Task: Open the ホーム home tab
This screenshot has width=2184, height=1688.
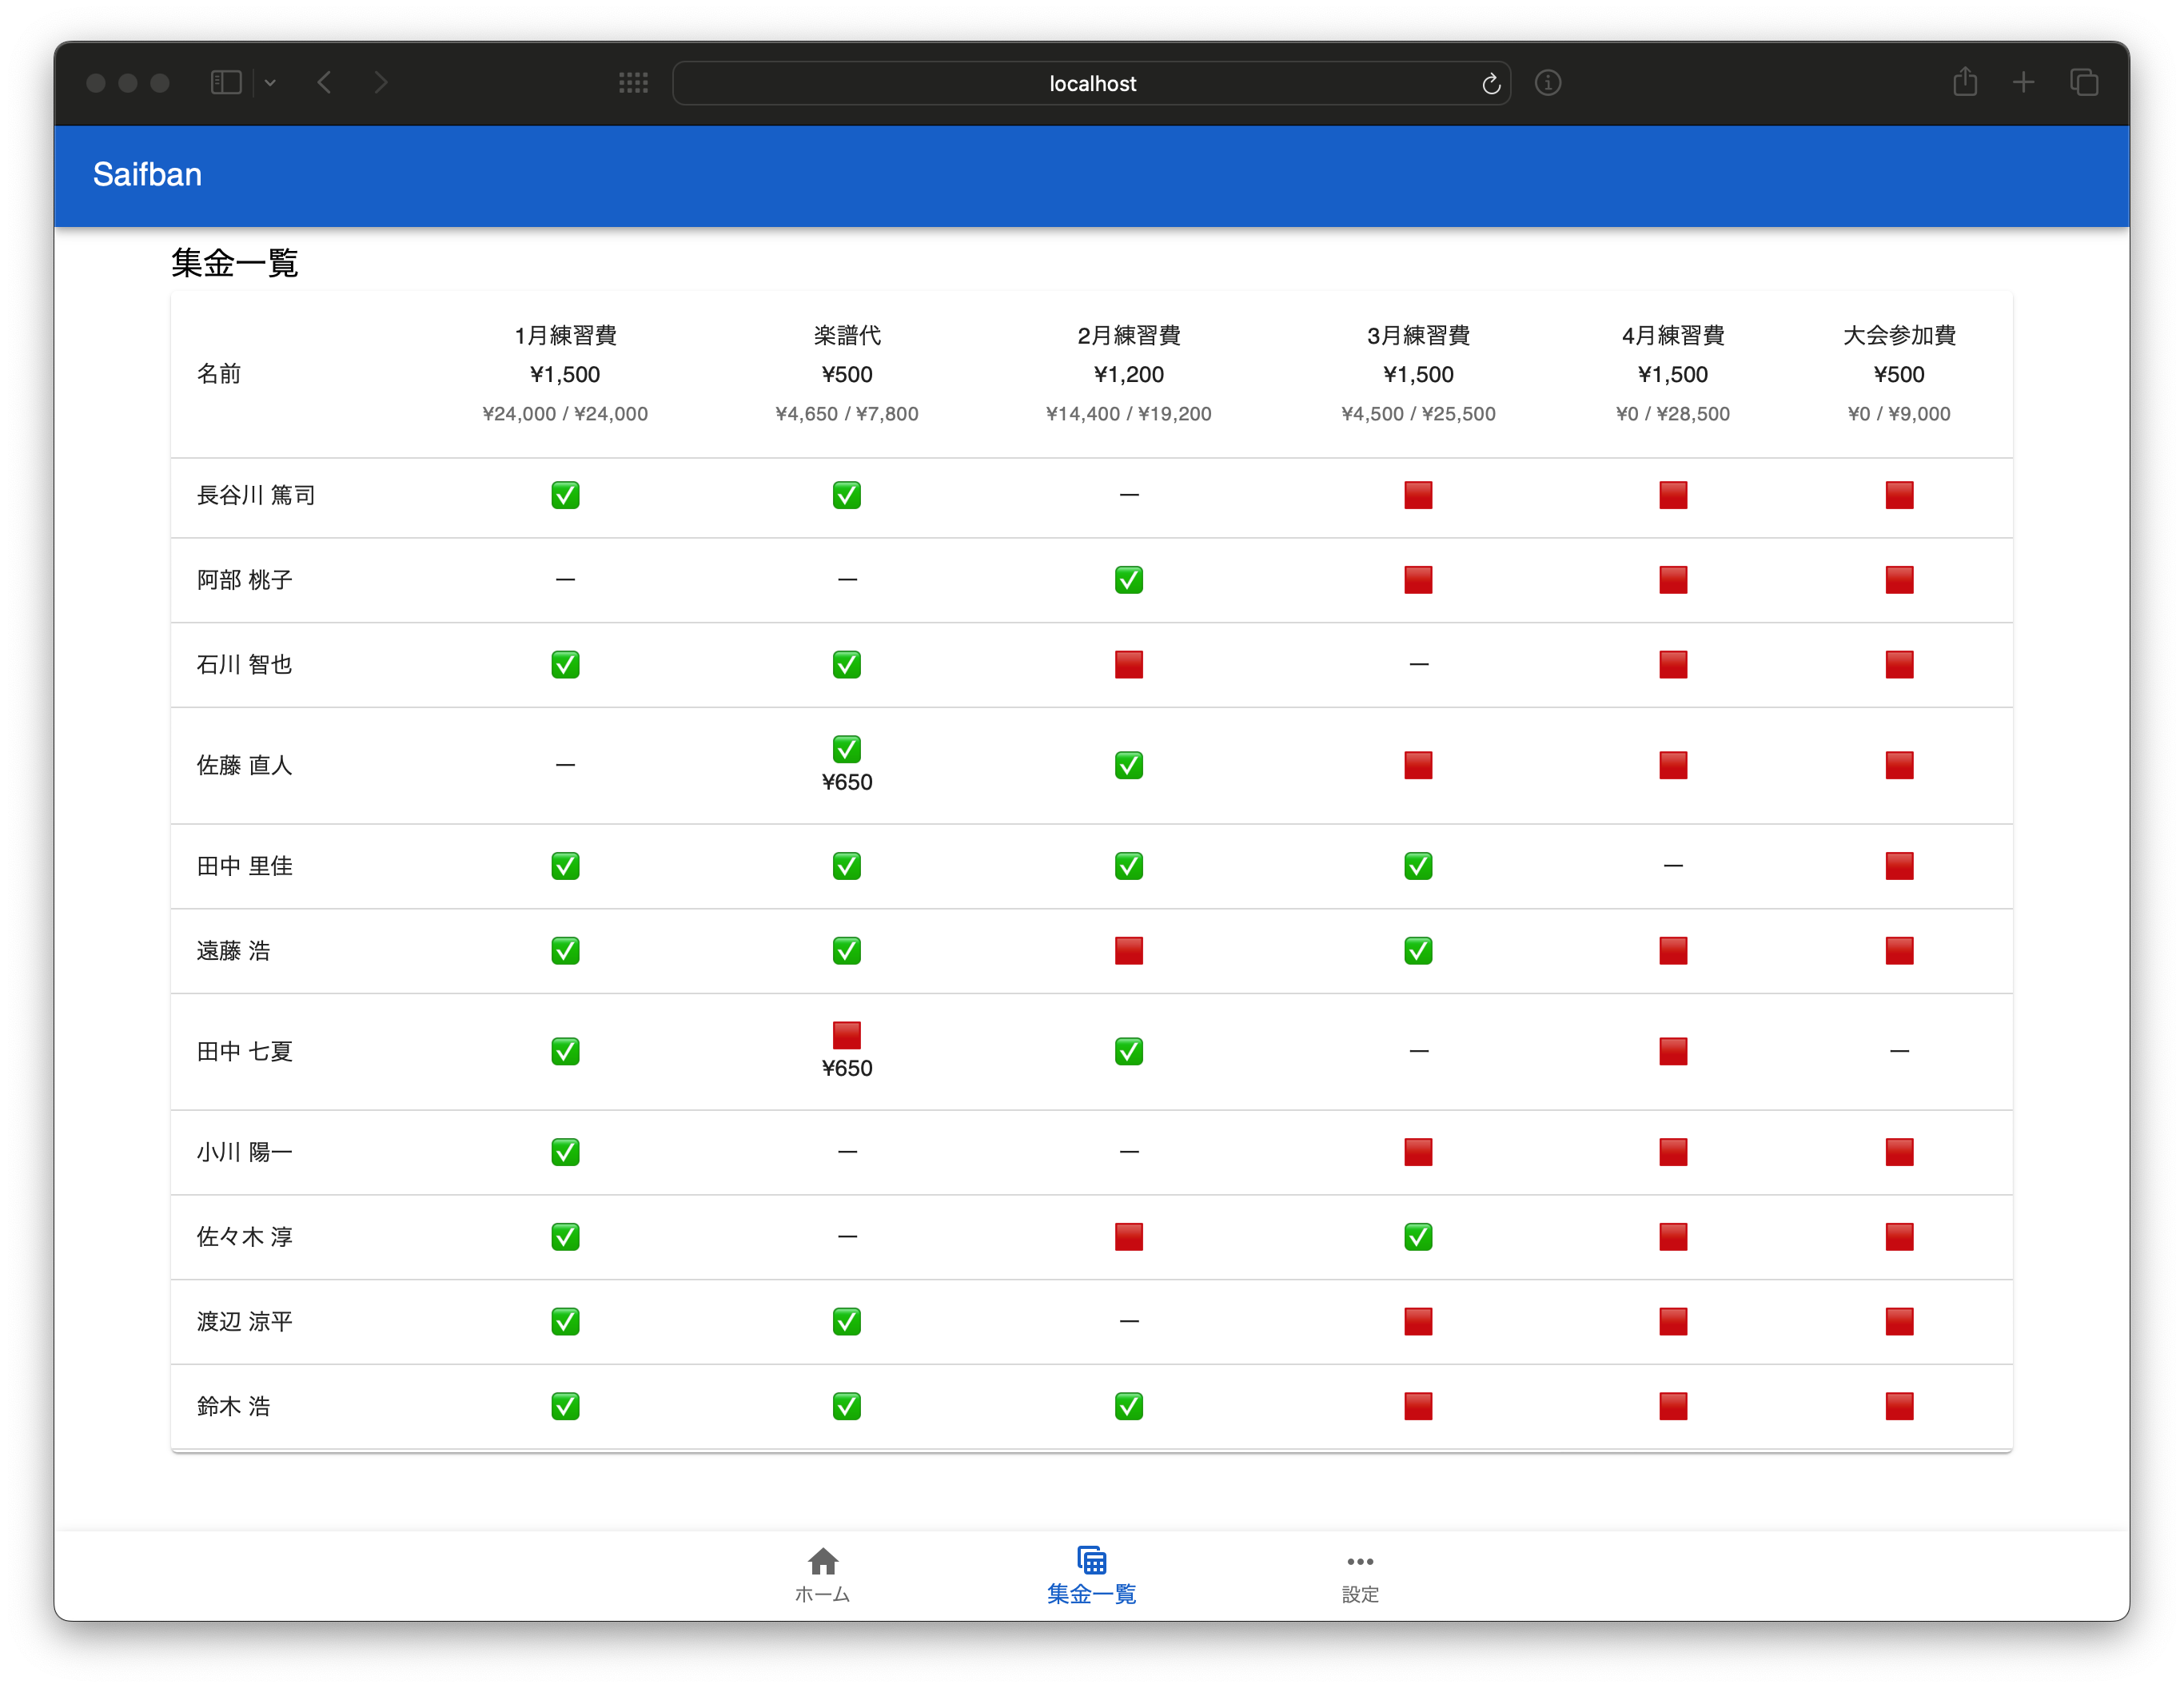Action: (822, 1575)
